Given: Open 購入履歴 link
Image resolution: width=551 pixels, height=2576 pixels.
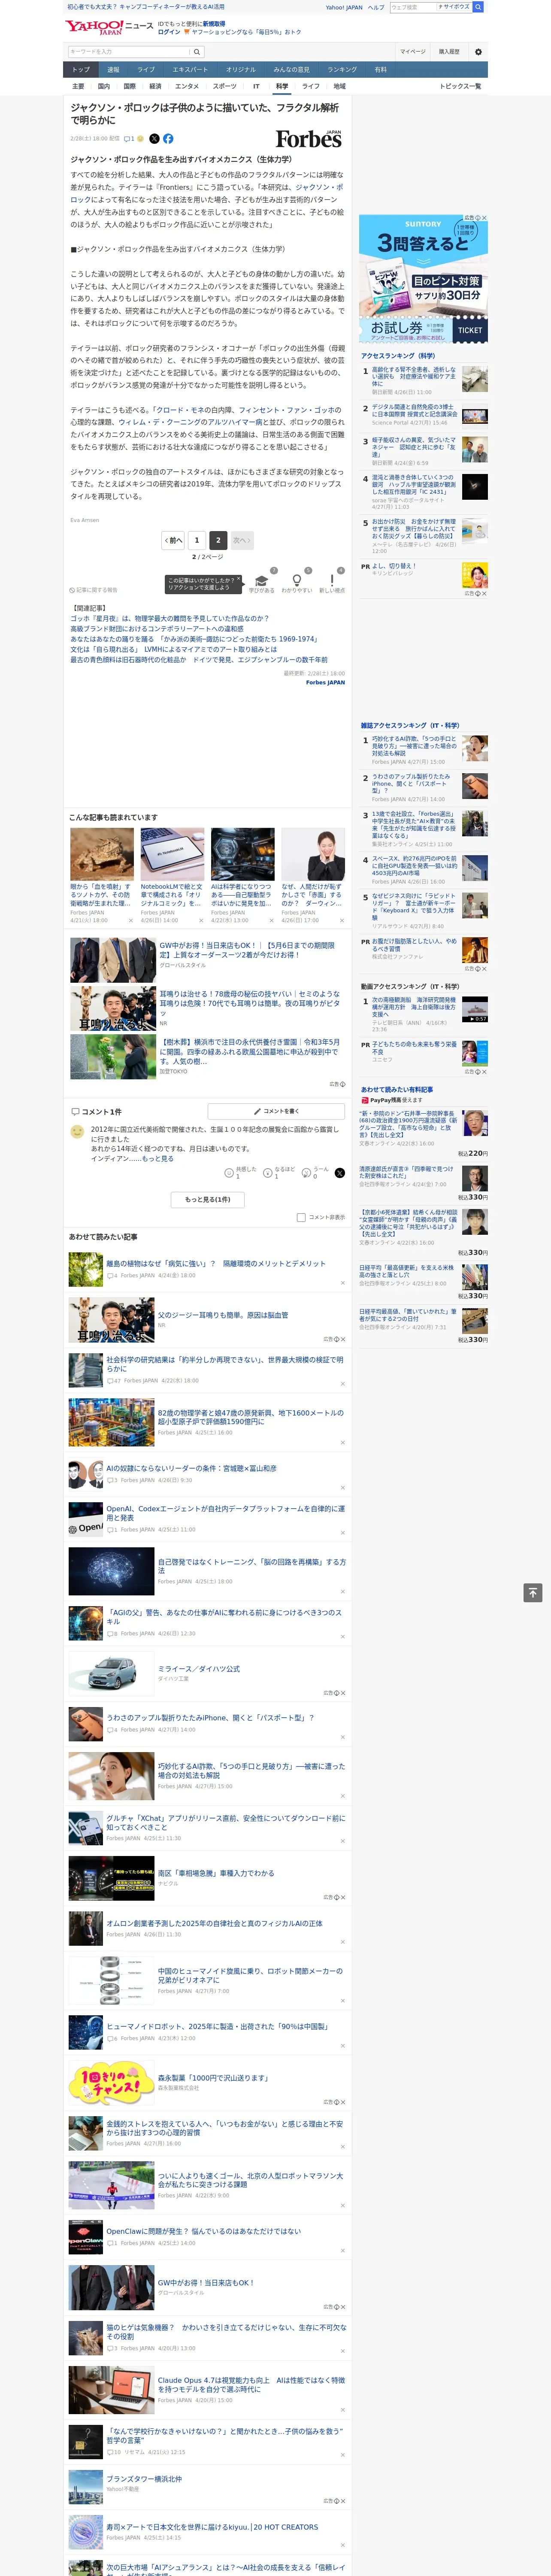Looking at the screenshot, I should (x=449, y=52).
